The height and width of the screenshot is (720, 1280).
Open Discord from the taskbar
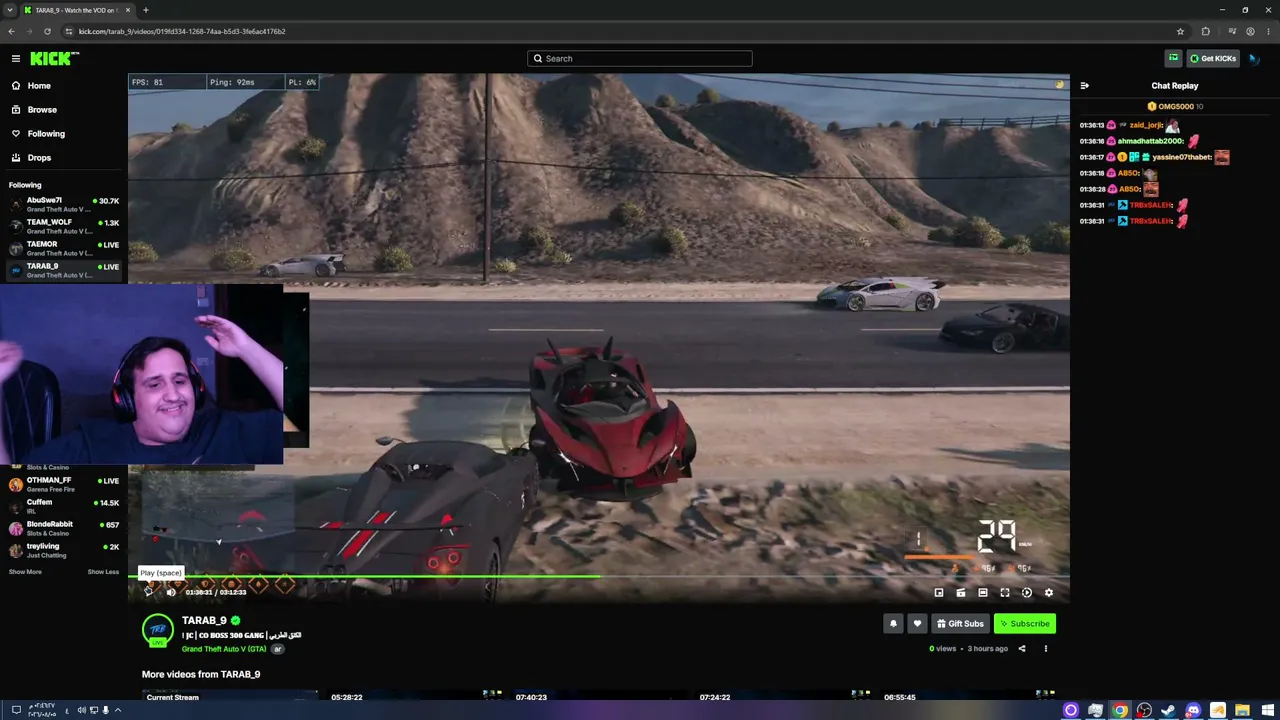coord(1193,711)
